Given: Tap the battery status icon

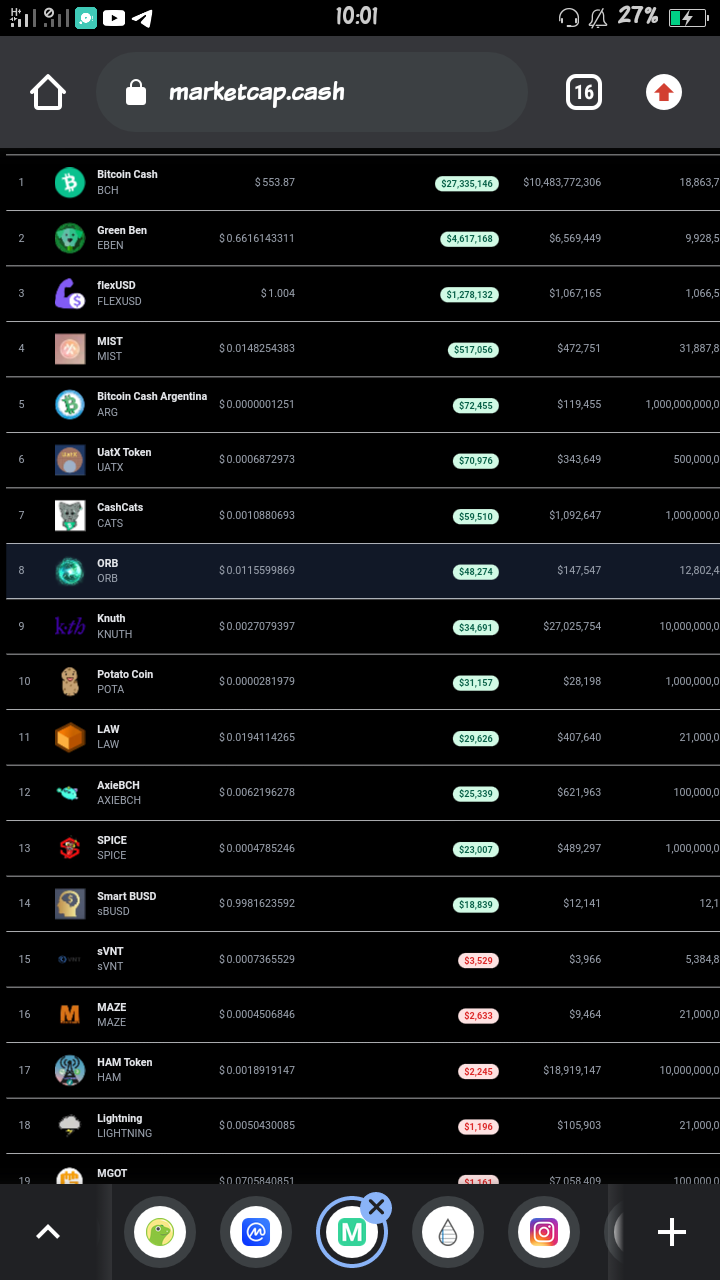Looking at the screenshot, I should click(687, 17).
